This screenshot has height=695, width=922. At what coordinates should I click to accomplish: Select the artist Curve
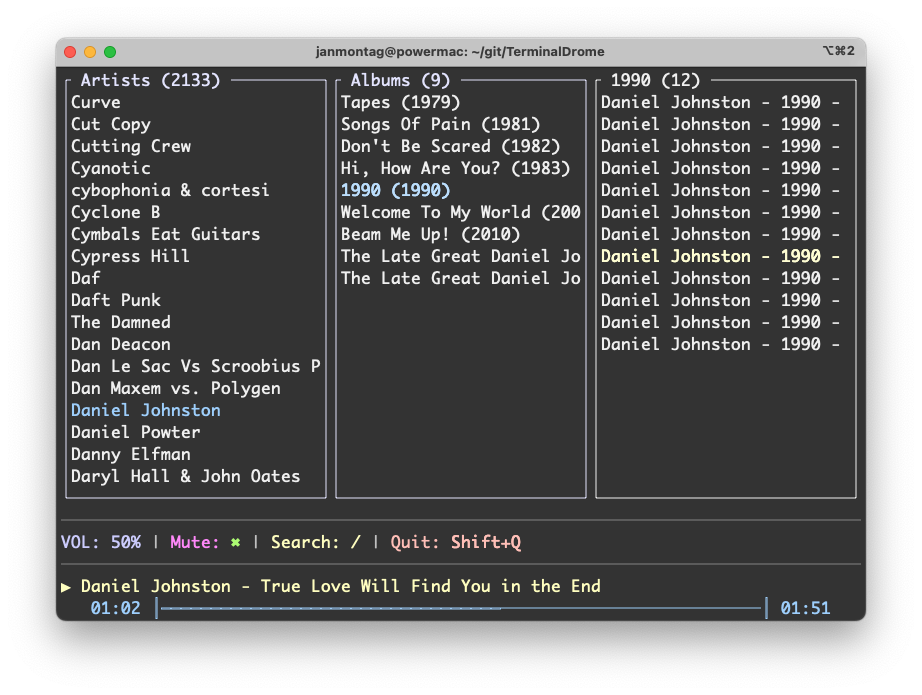click(96, 102)
